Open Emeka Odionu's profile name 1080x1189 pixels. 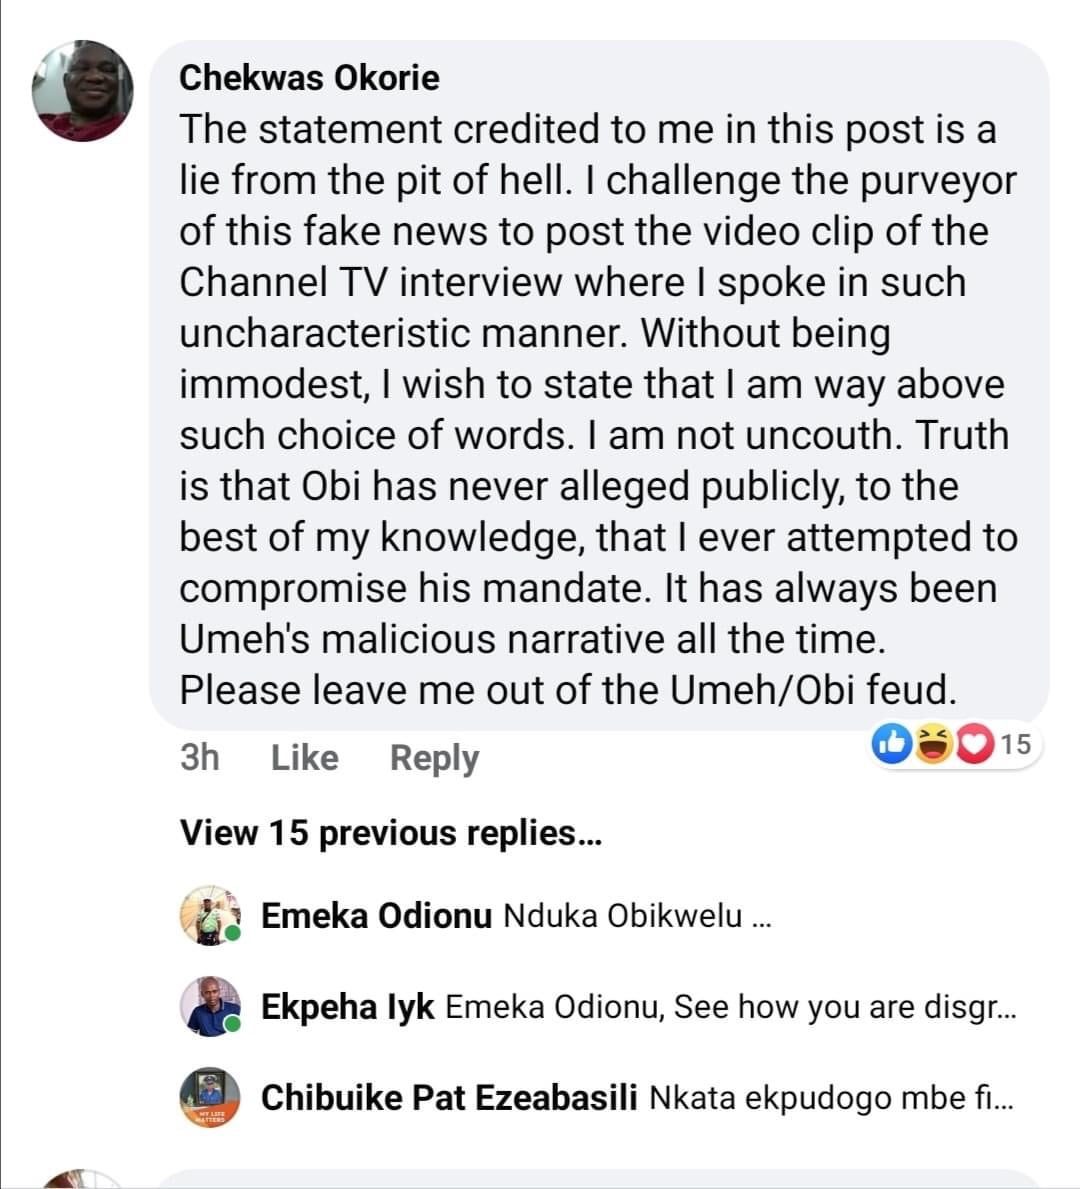[x=376, y=916]
